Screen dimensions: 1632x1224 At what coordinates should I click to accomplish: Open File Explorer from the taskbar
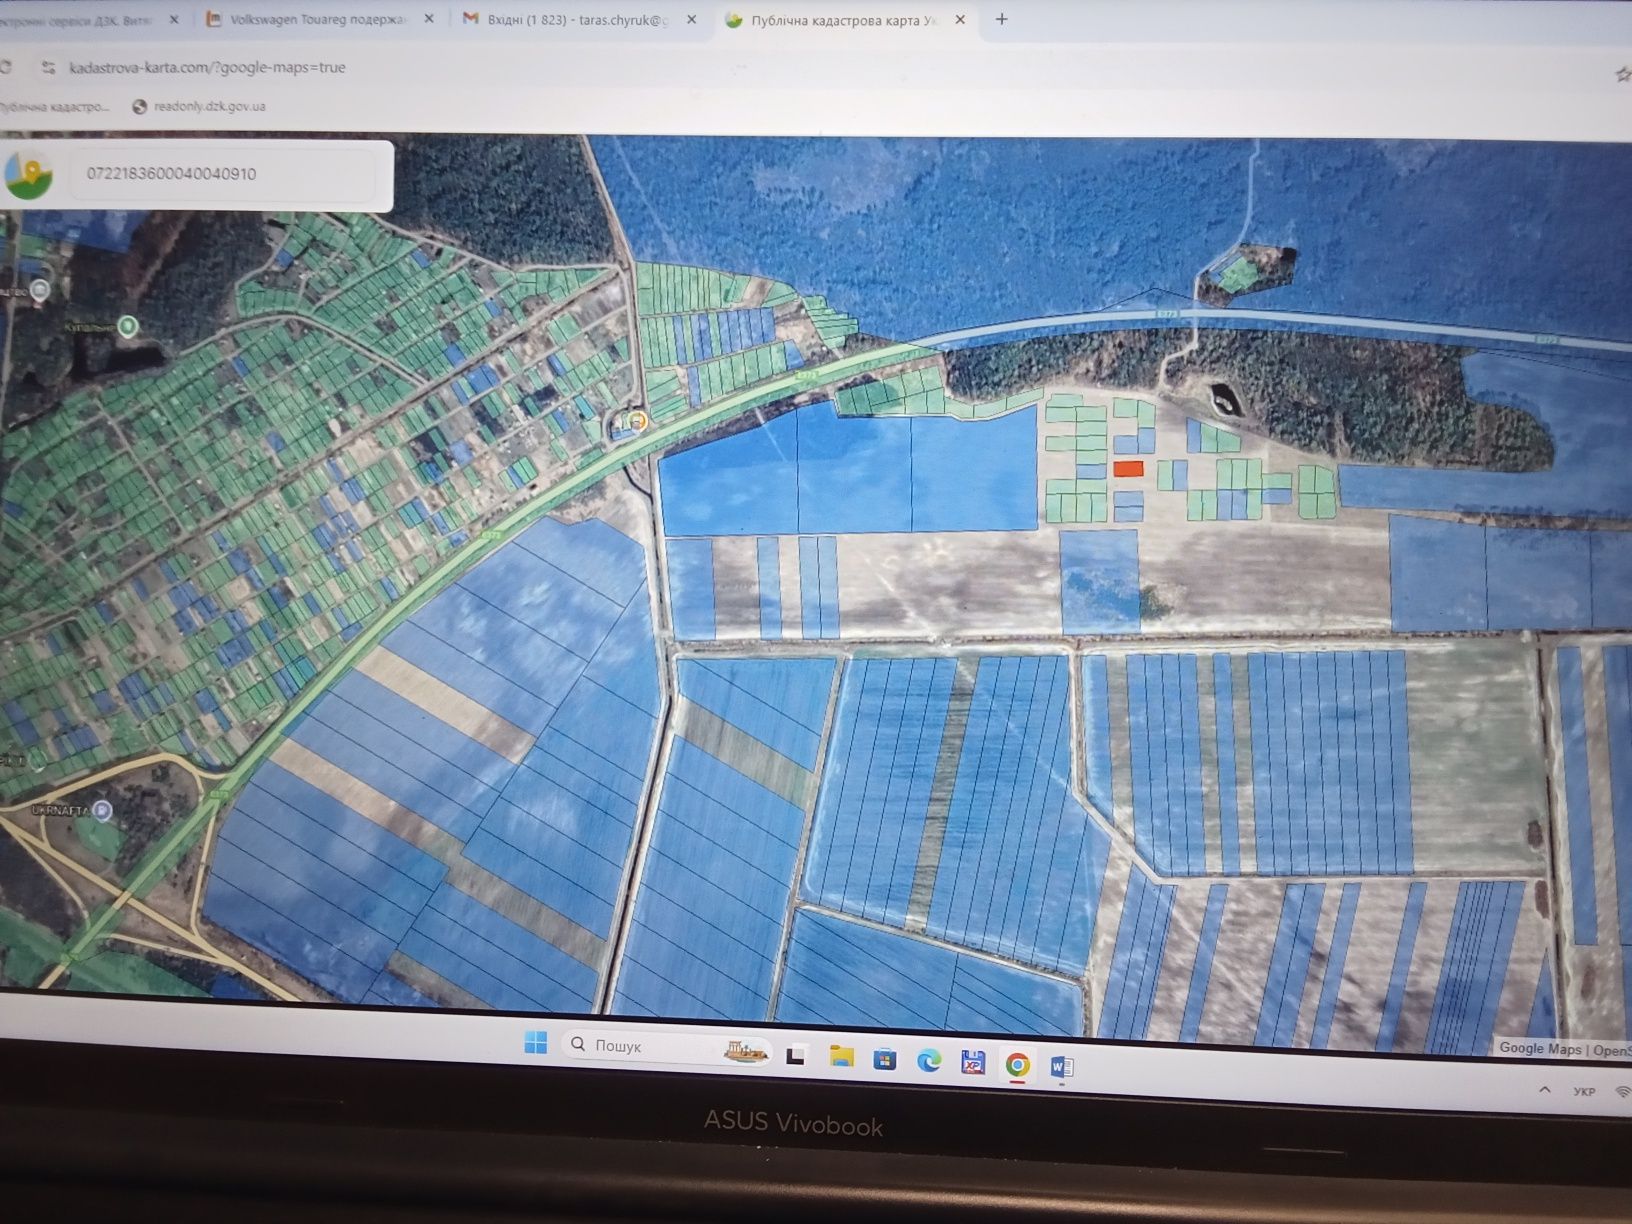pos(842,1057)
